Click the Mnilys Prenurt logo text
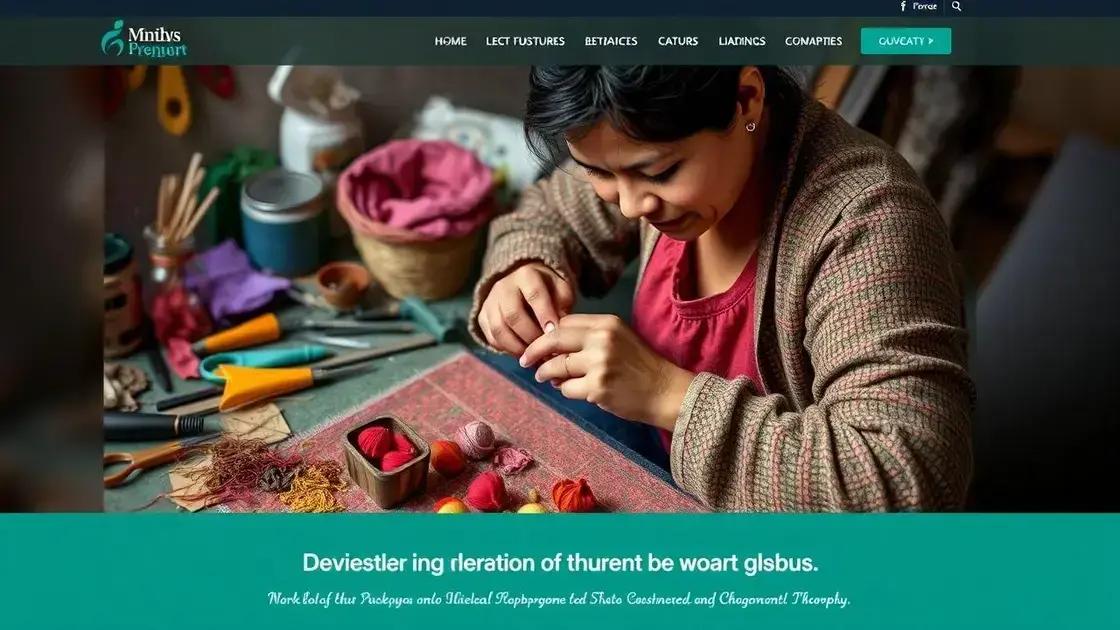 pyautogui.click(x=157, y=41)
